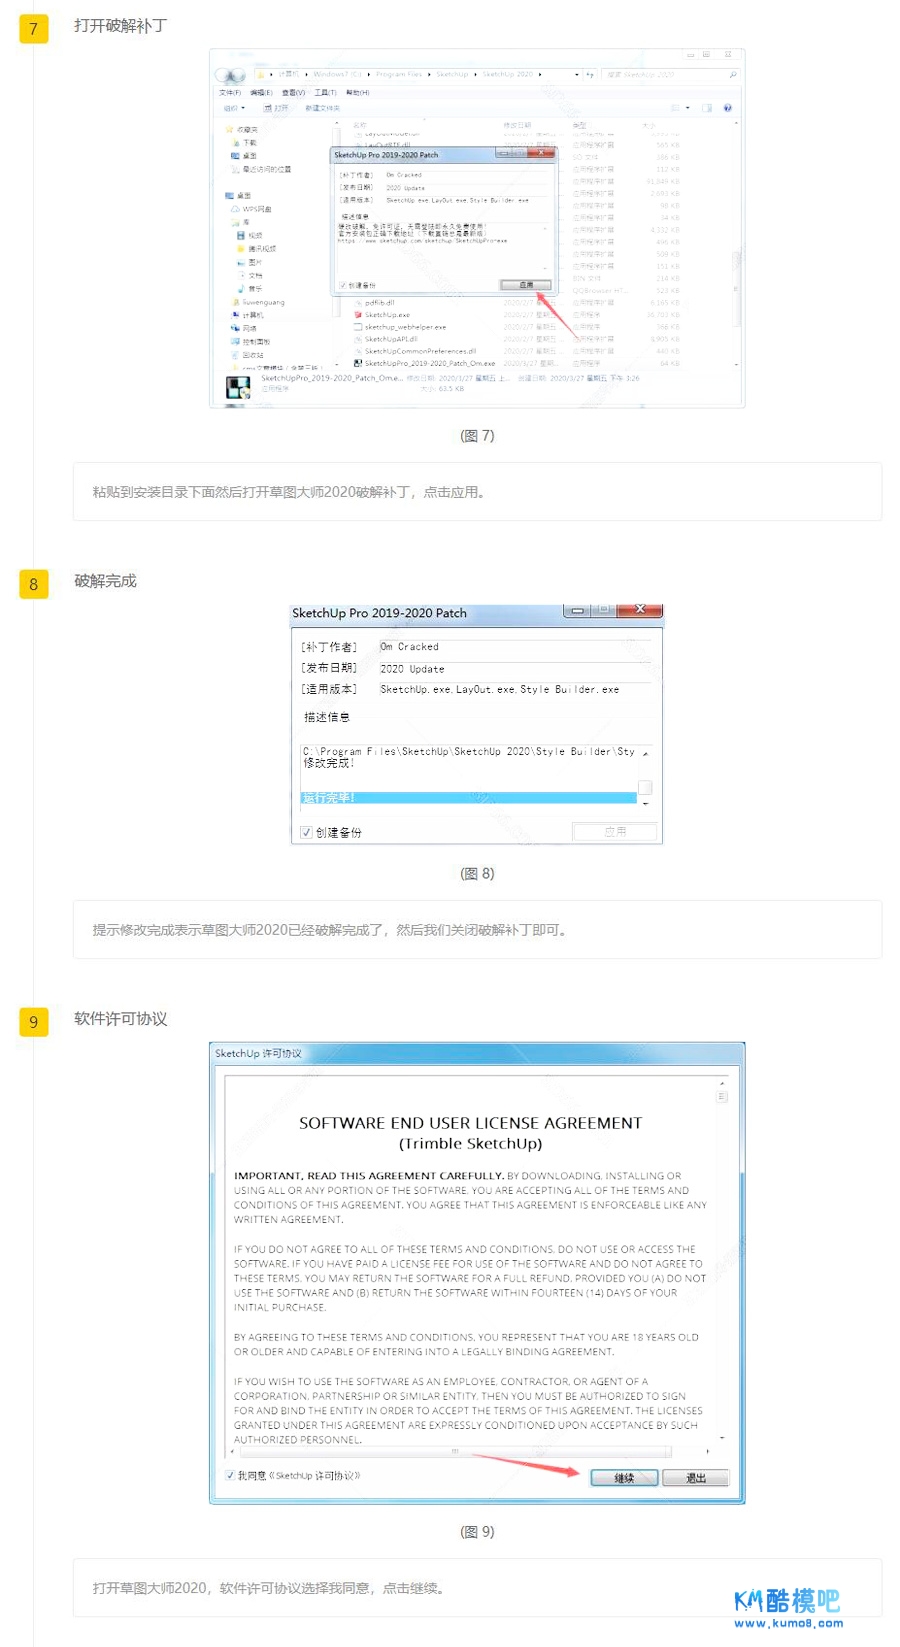Toggle 创建备份 checkbox in the figure 7 patch dialog
The height and width of the screenshot is (1647, 900).
(x=342, y=285)
